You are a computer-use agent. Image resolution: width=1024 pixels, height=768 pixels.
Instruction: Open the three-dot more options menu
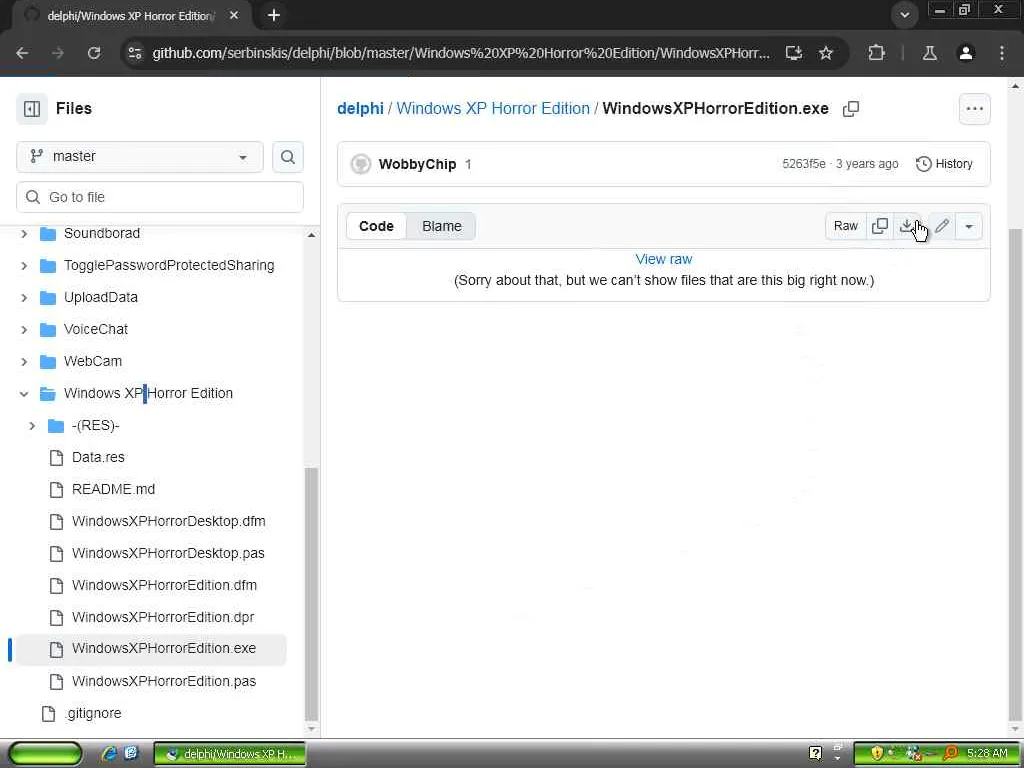pos(974,109)
